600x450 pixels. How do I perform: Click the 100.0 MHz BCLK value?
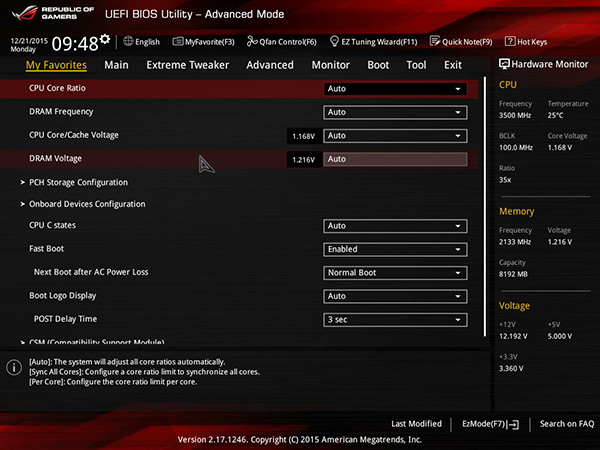[515, 148]
